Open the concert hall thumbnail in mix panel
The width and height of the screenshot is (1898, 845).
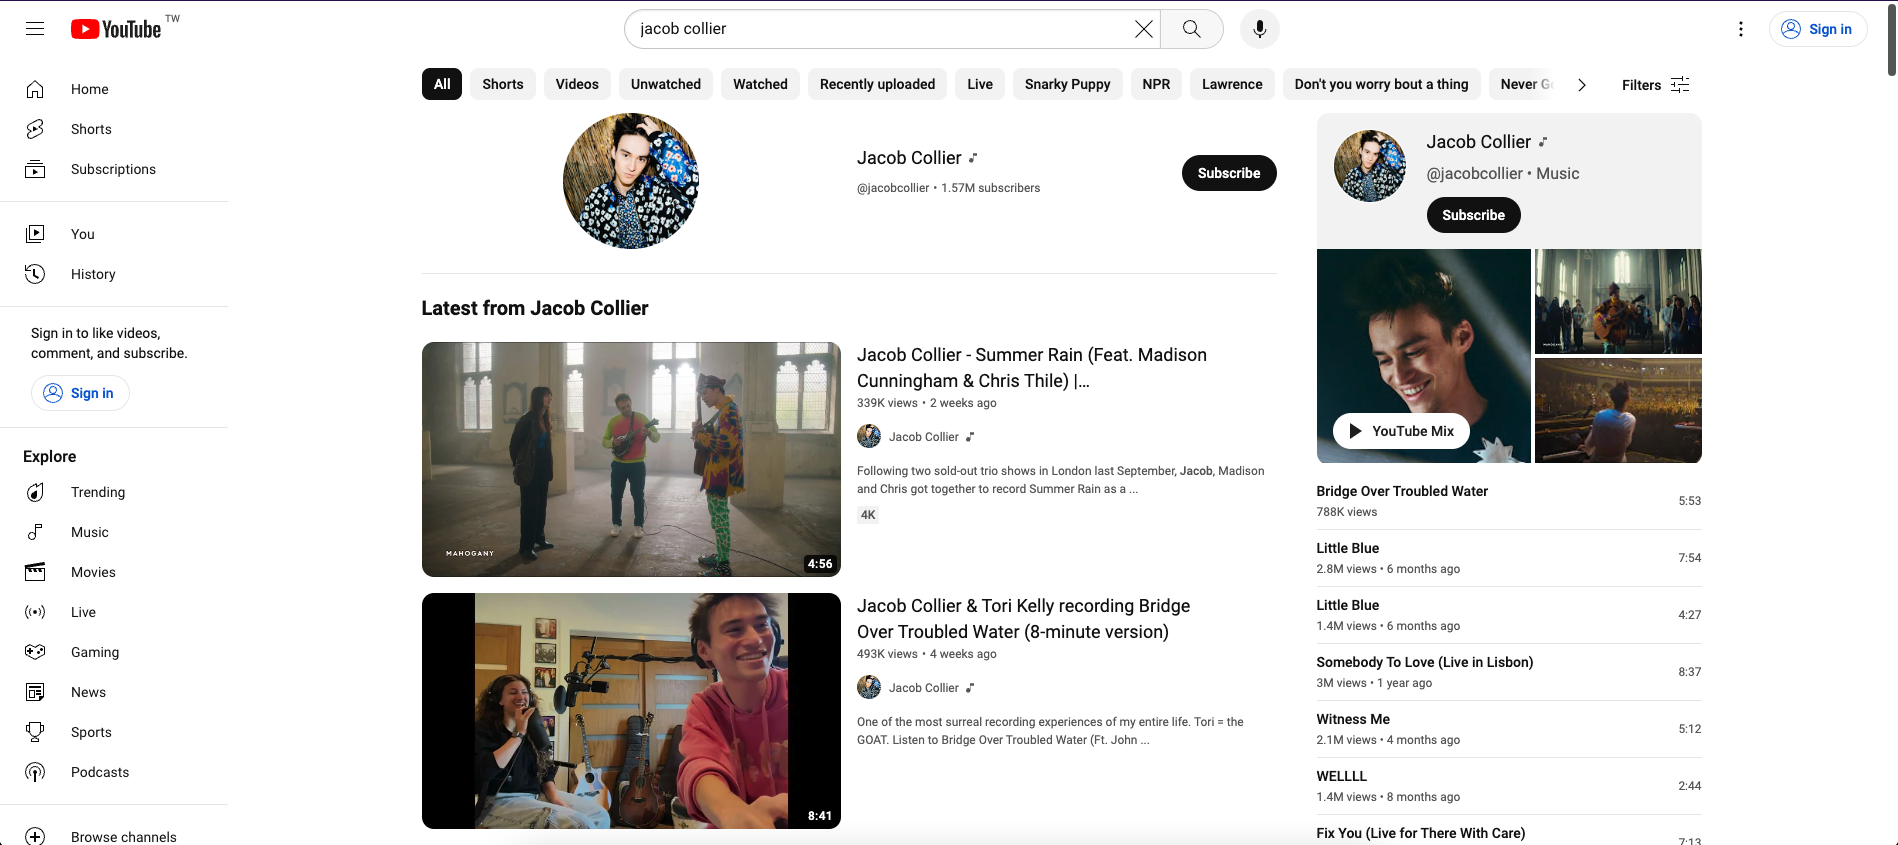click(x=1618, y=410)
